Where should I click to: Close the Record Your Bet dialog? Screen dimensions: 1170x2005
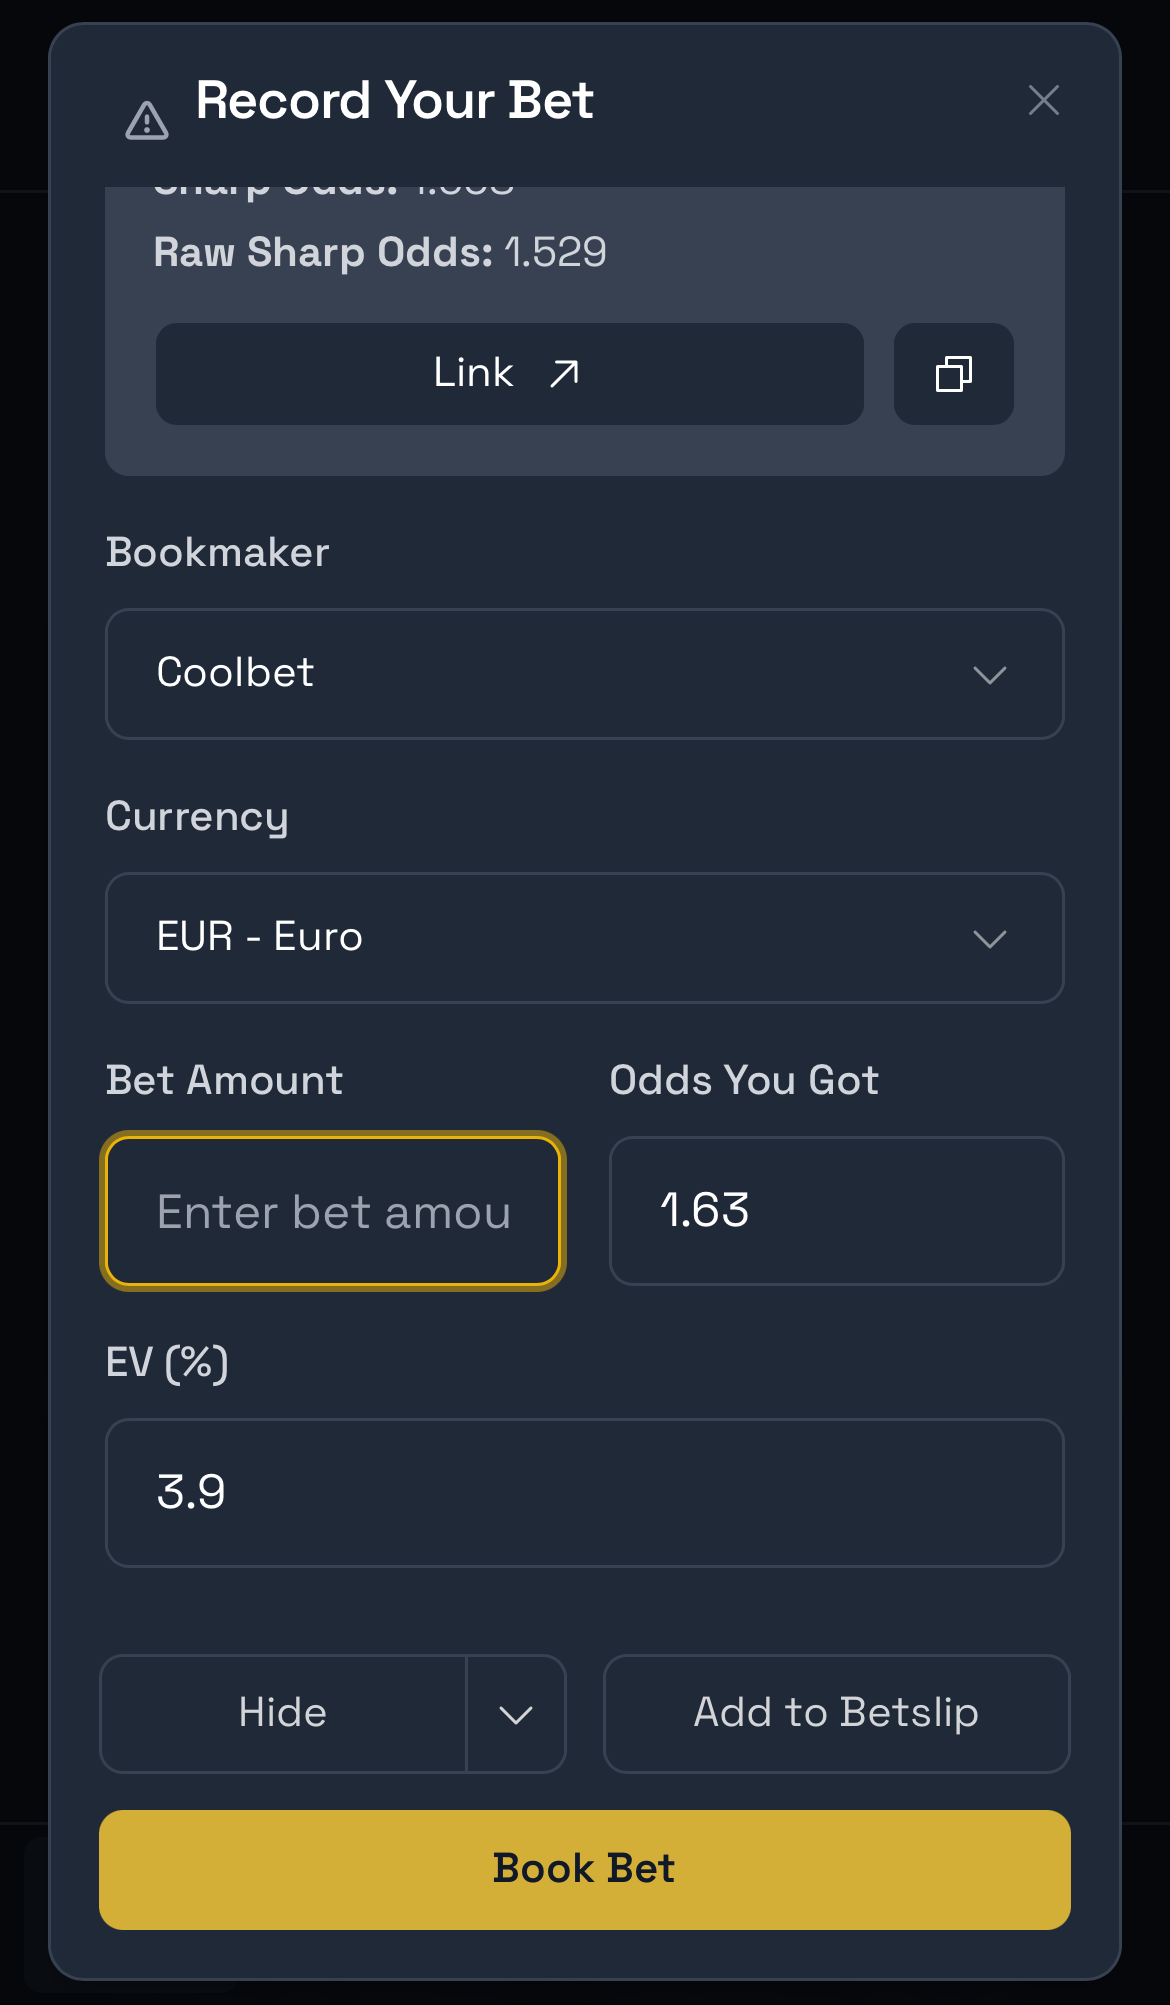pyautogui.click(x=1043, y=100)
